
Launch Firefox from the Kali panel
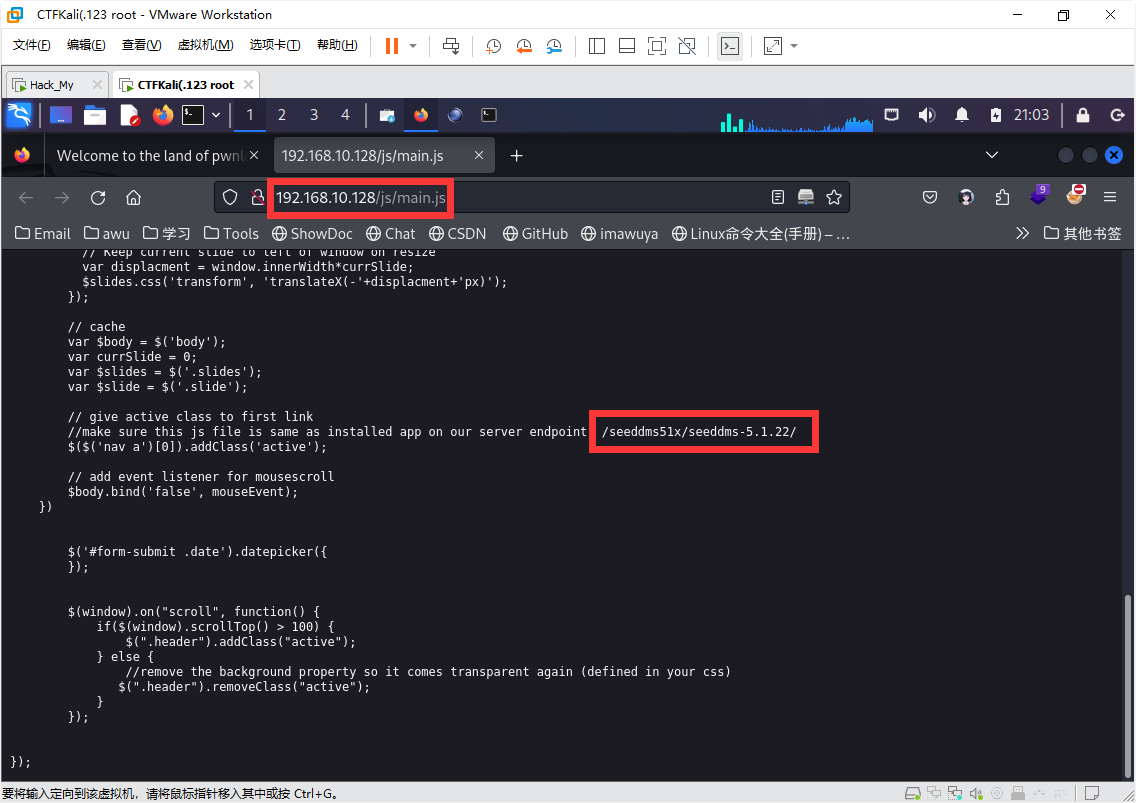click(x=163, y=115)
